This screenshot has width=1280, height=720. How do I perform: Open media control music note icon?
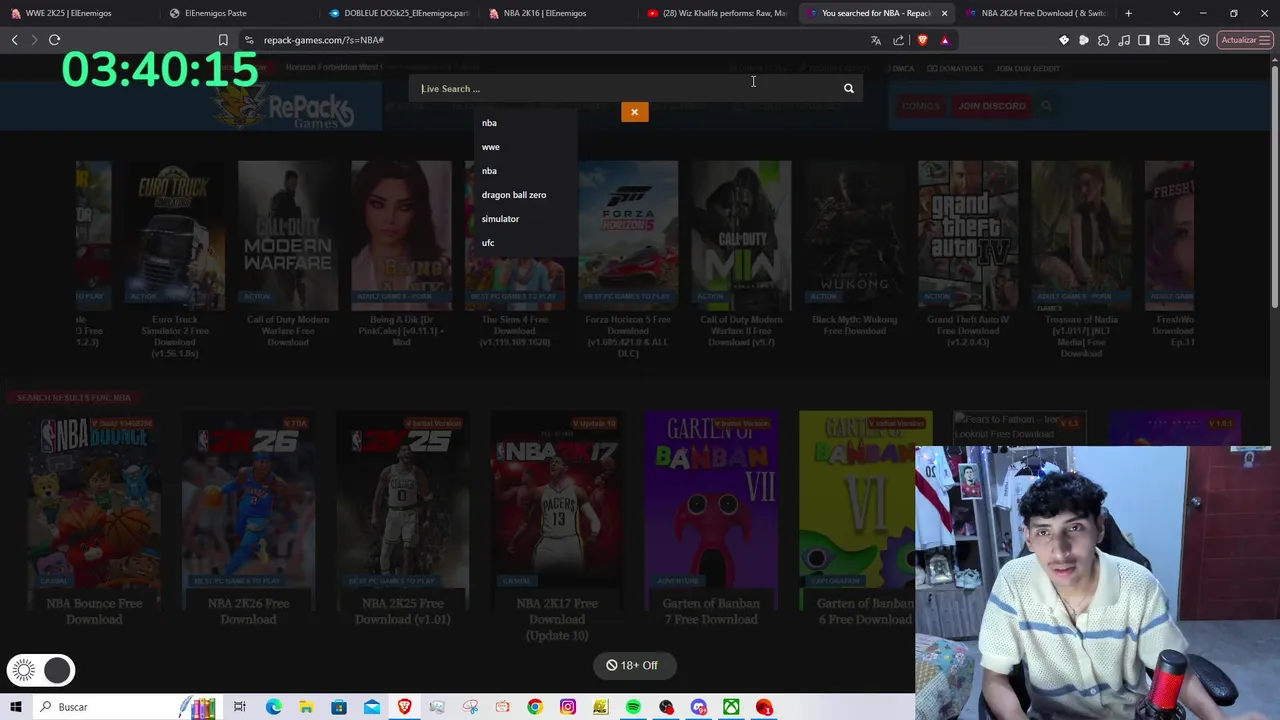point(1124,40)
